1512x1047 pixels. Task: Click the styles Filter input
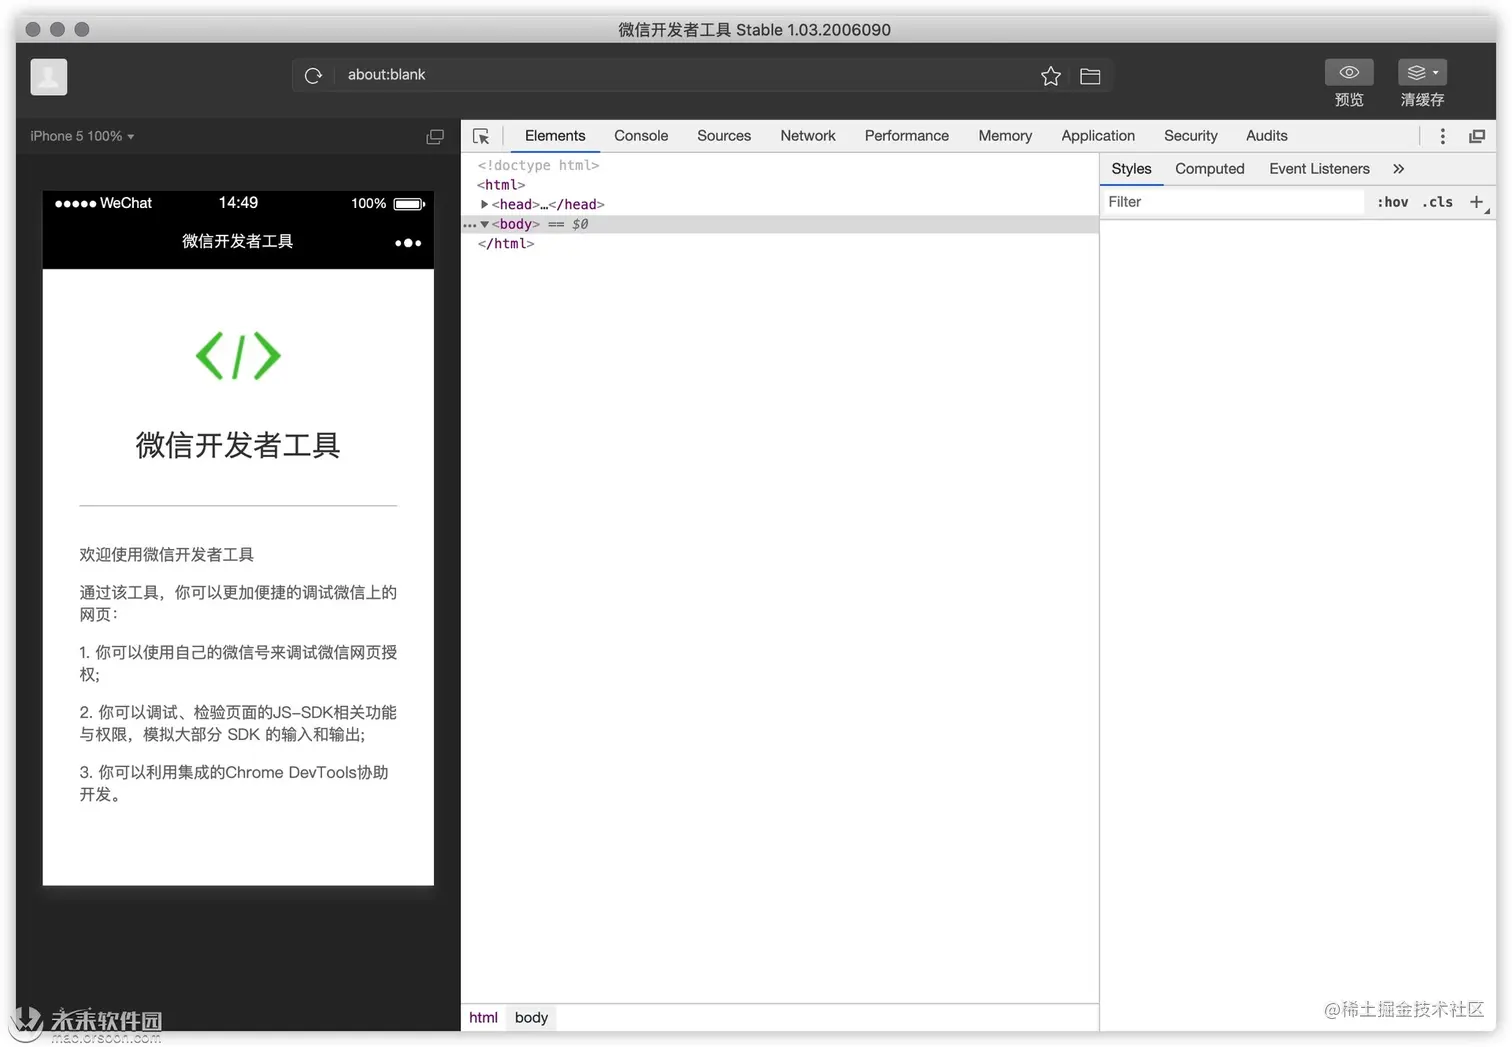[1232, 202]
